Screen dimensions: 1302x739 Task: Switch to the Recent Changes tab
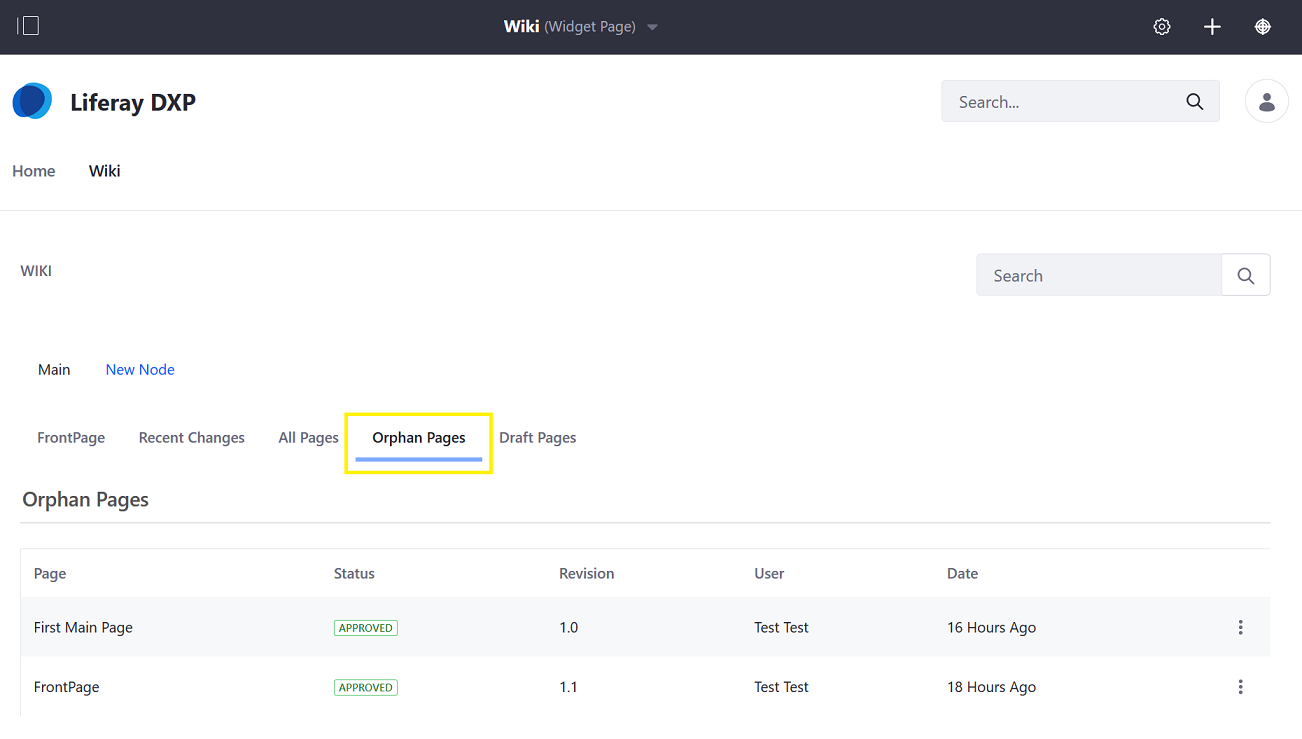point(192,438)
